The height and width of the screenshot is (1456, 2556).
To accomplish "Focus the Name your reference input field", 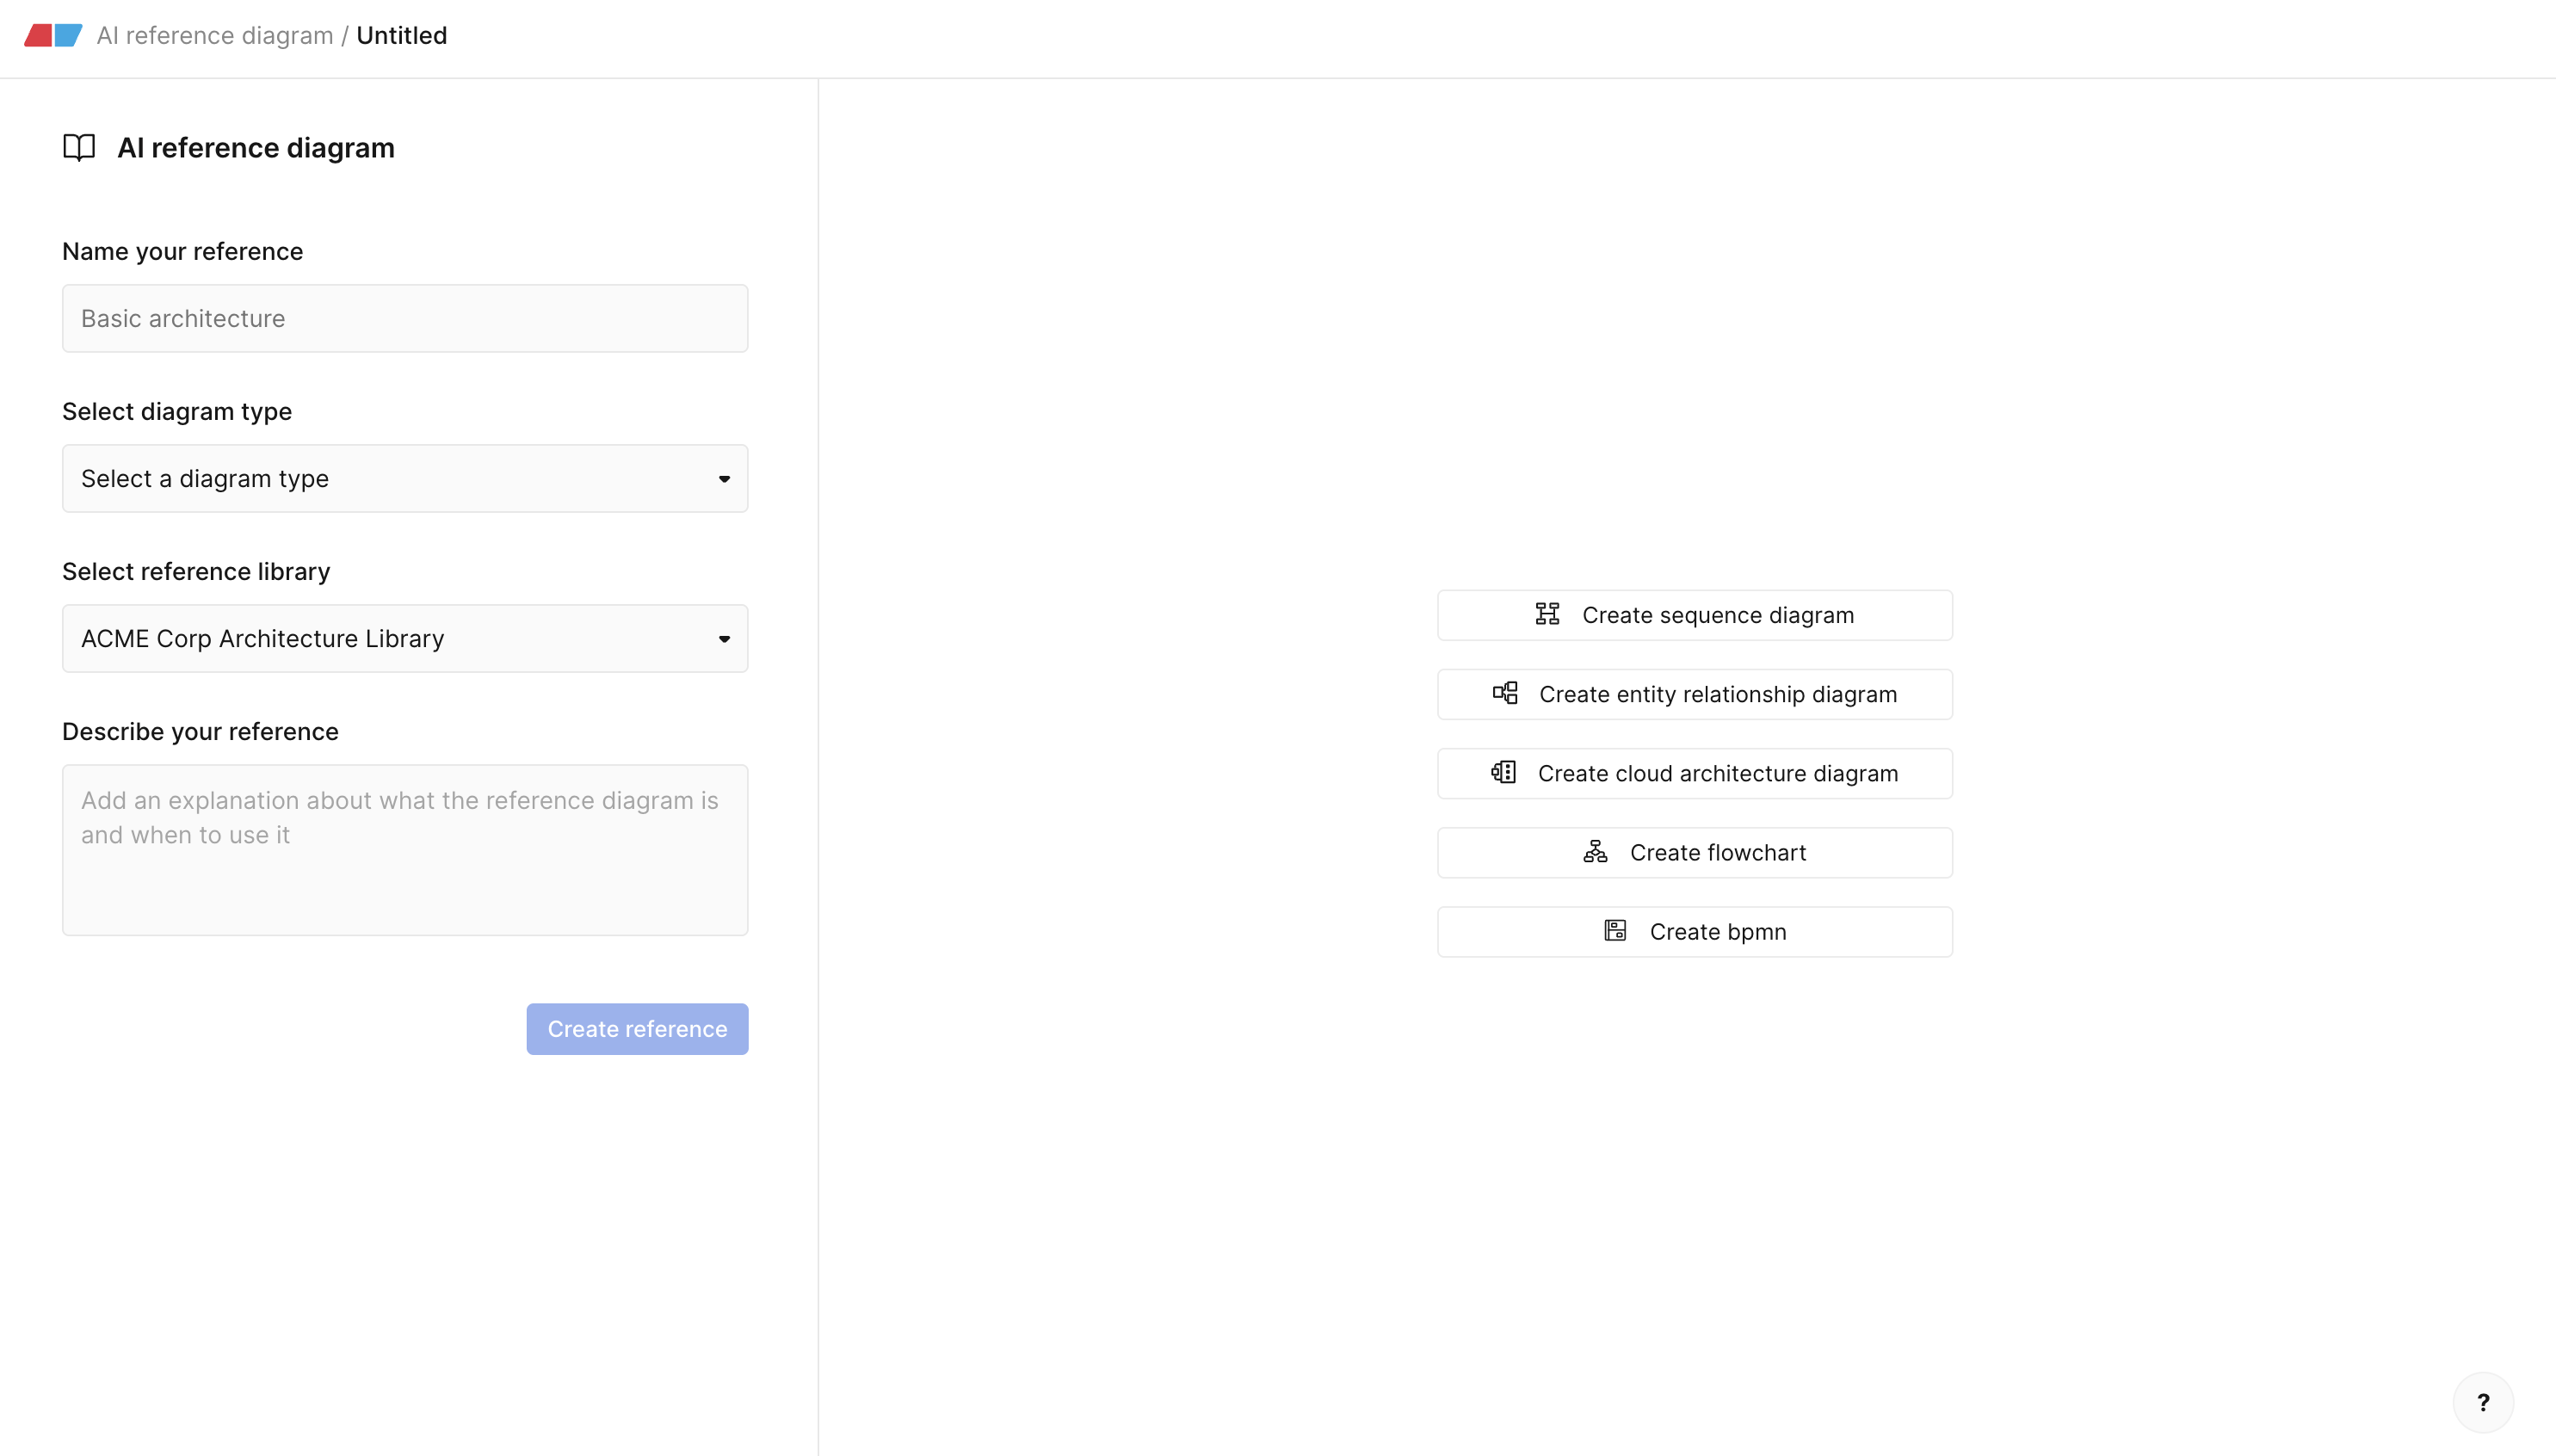I will pos(405,318).
